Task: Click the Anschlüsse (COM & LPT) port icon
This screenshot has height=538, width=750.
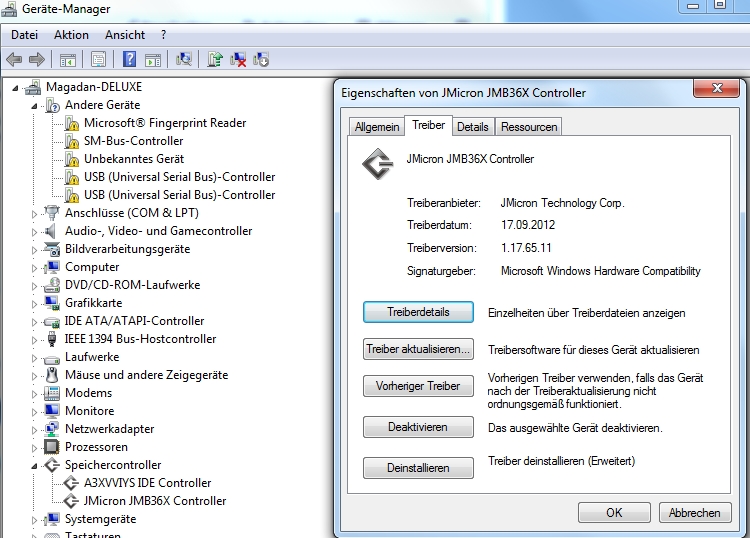Action: [x=52, y=213]
